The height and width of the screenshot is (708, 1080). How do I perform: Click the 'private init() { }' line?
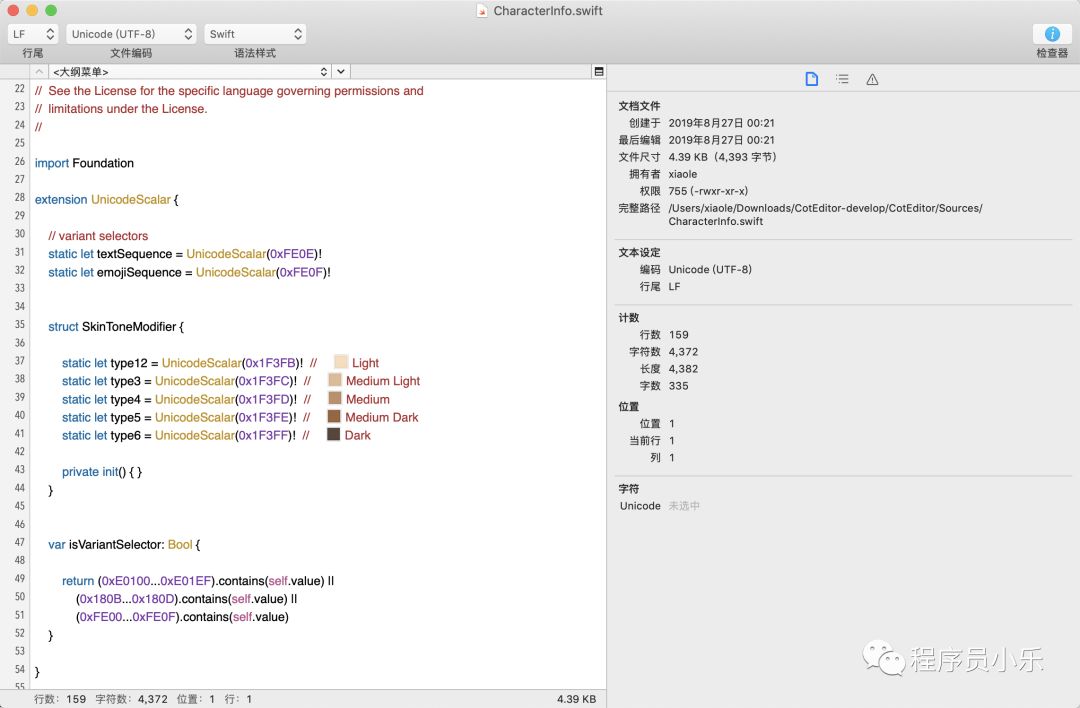coord(102,472)
